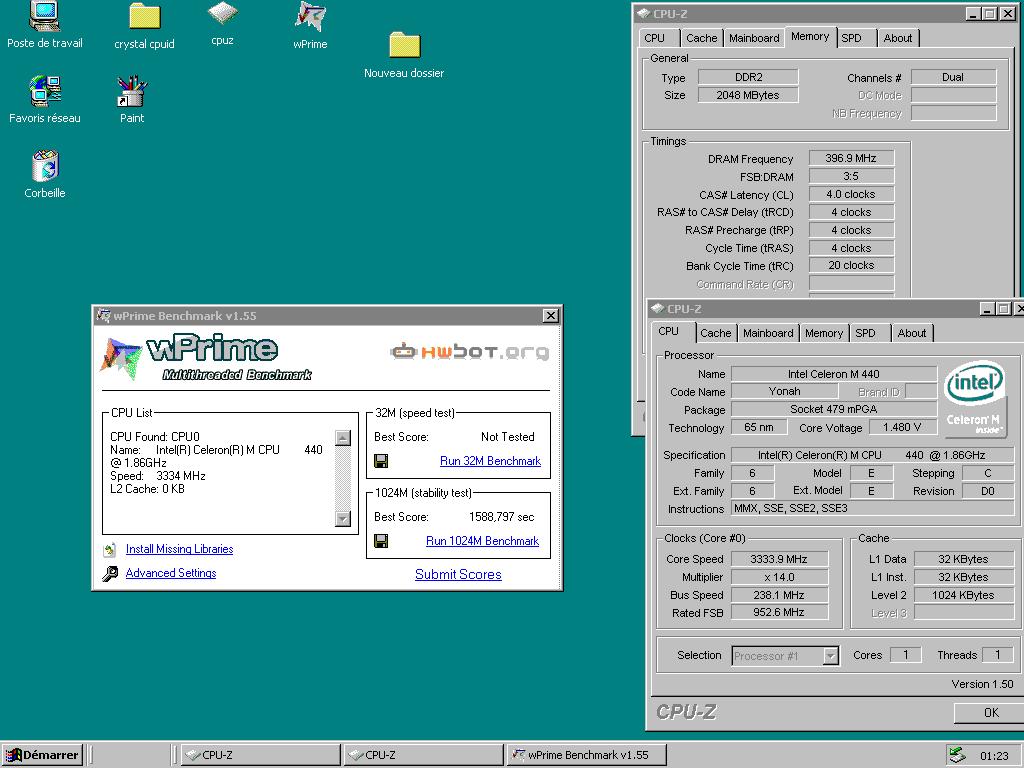Click the 01:23 taskbar clock
This screenshot has width=1024, height=768.
pyautogui.click(x=995, y=756)
